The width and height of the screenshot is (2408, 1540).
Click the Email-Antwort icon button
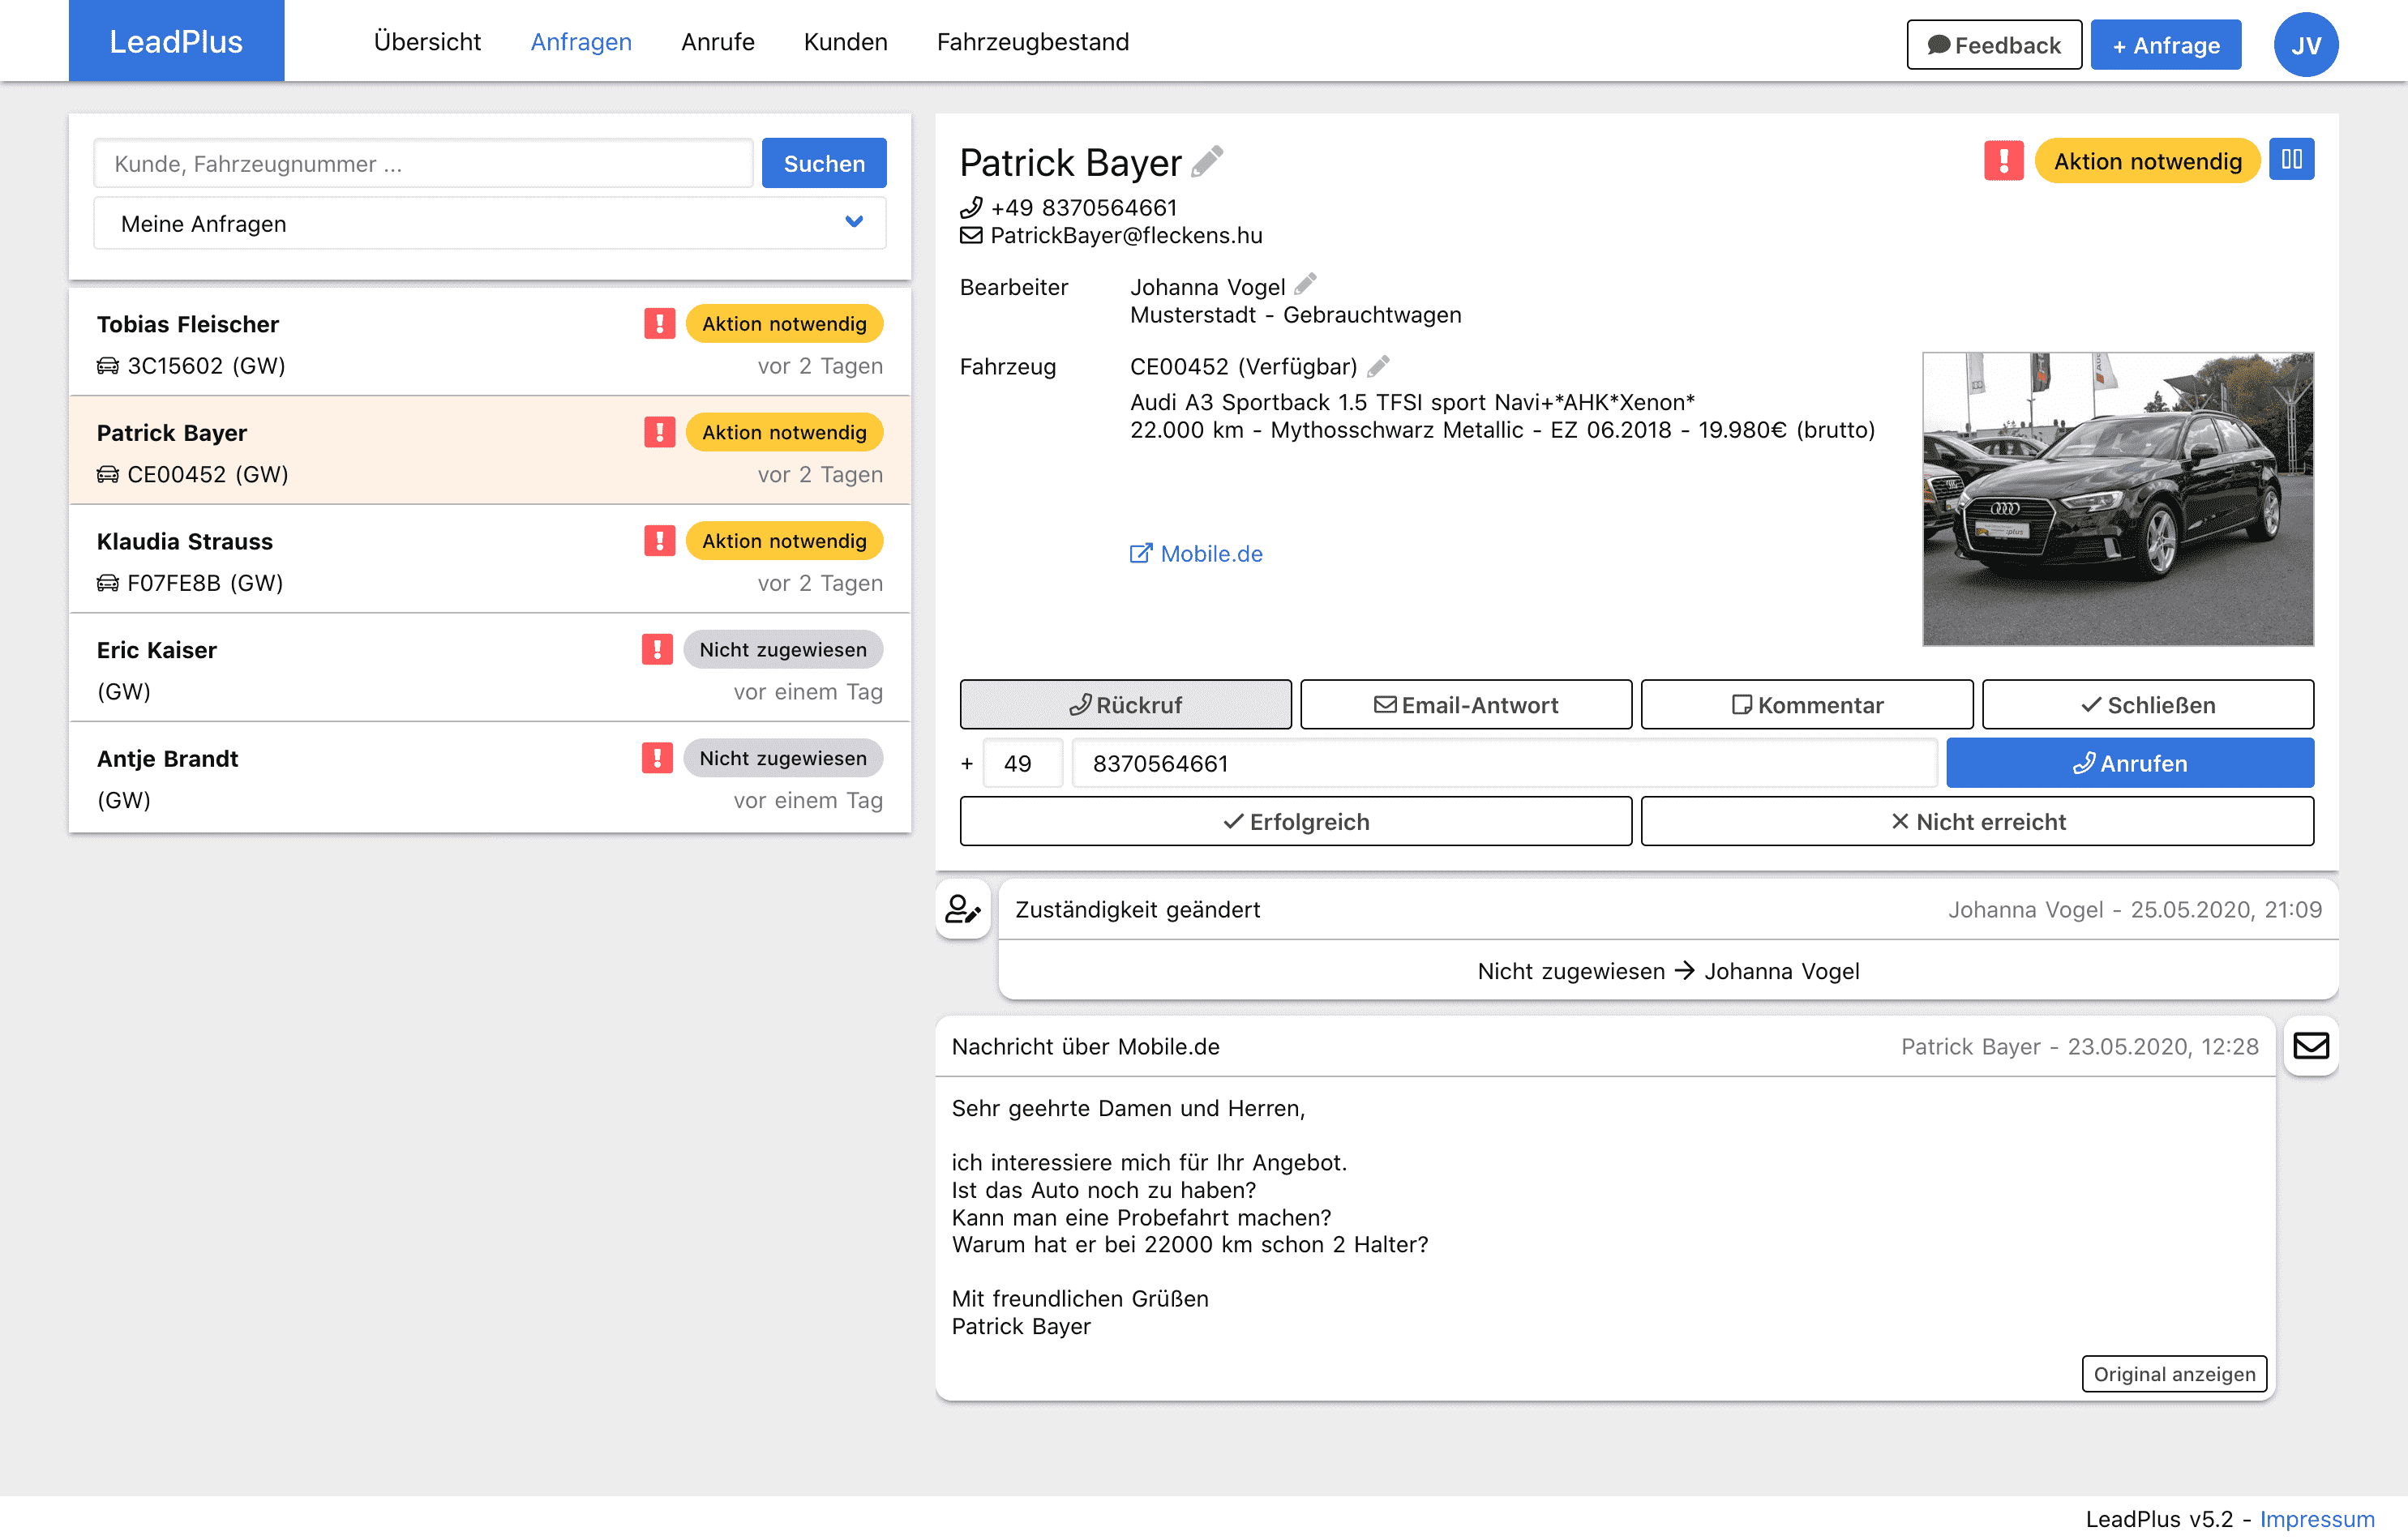(x=1466, y=705)
